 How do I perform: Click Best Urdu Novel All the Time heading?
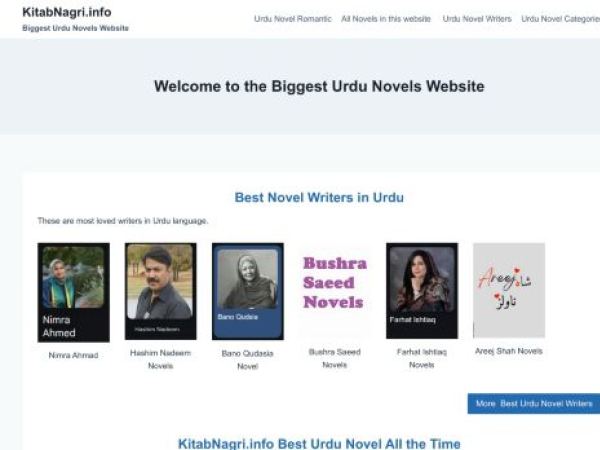tap(319, 444)
